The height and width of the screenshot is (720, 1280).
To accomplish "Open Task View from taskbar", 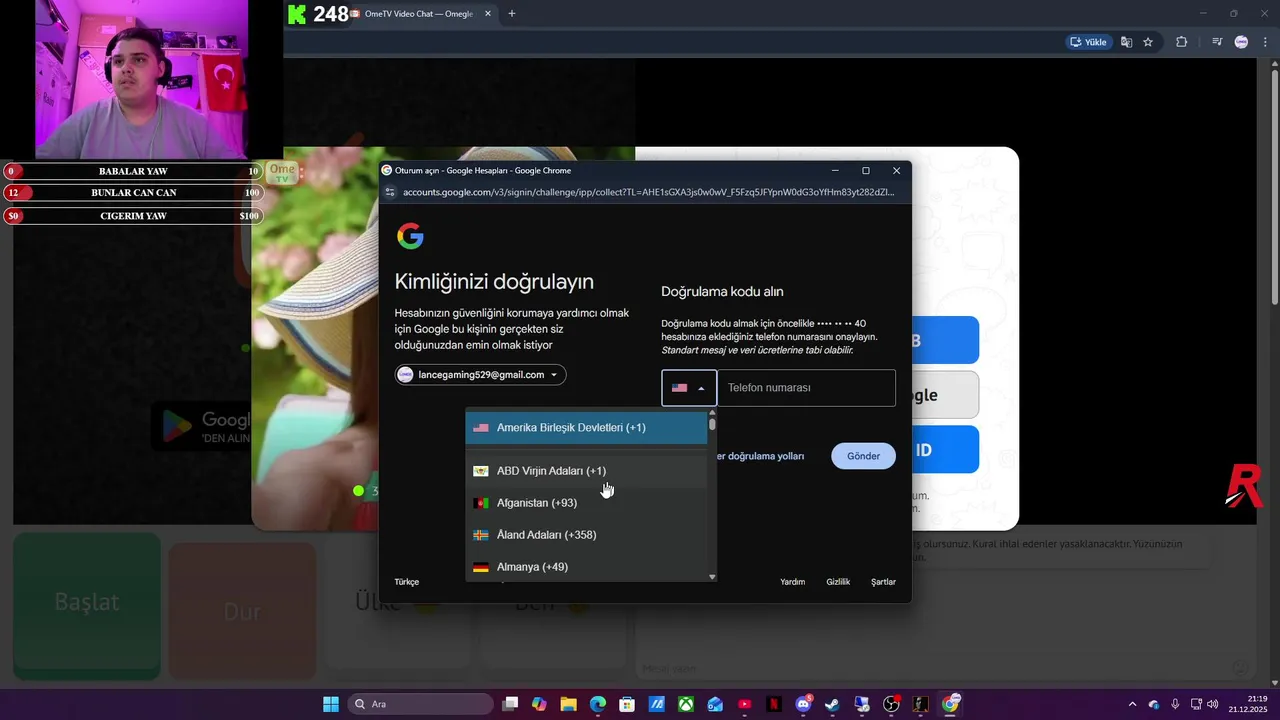I will coord(510,704).
